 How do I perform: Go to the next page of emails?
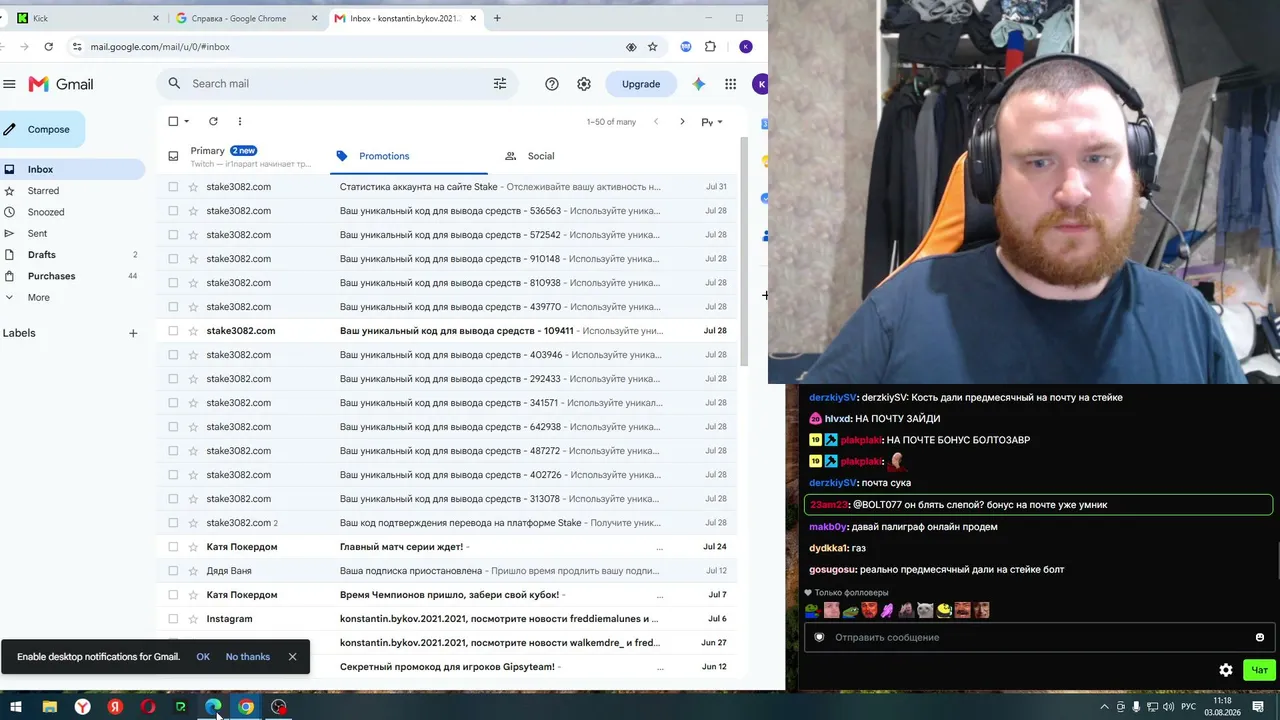point(682,122)
